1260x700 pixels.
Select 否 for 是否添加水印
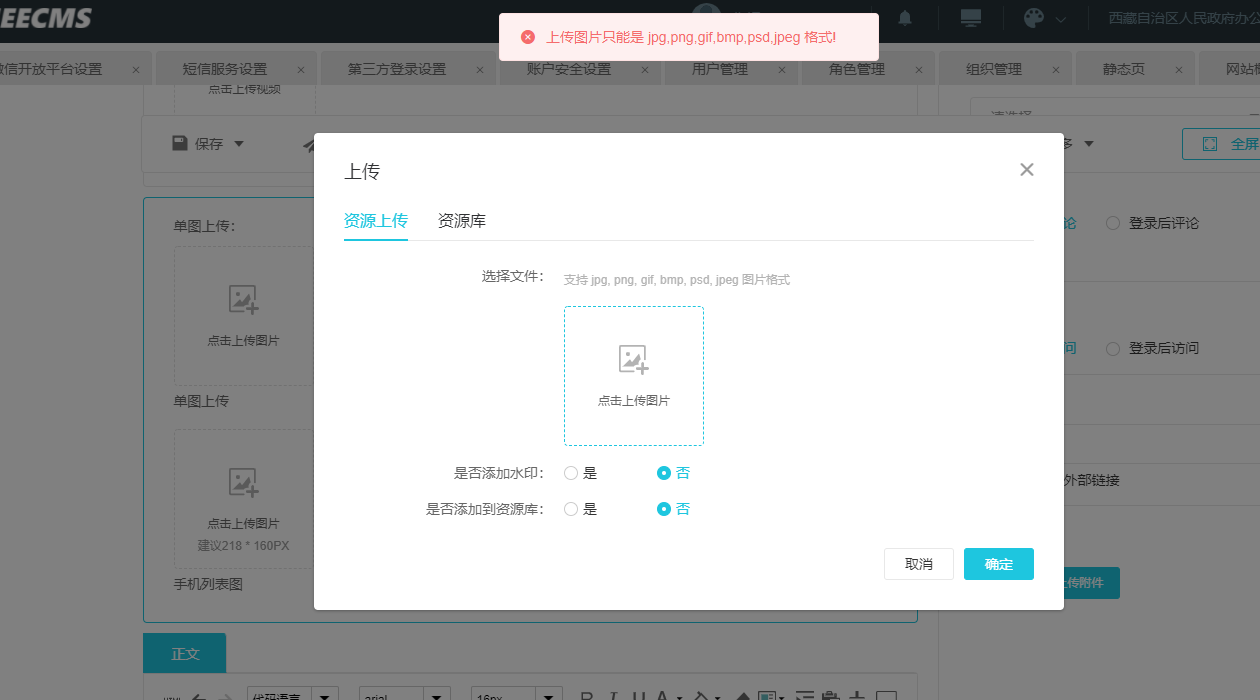tap(663, 473)
